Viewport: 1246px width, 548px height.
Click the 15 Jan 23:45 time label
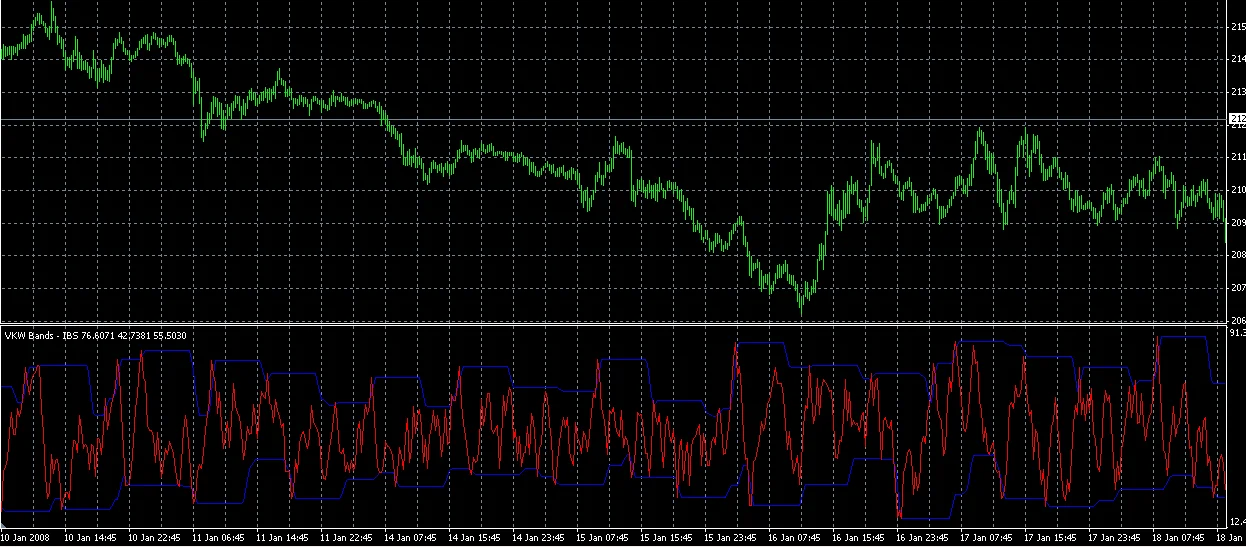point(730,538)
